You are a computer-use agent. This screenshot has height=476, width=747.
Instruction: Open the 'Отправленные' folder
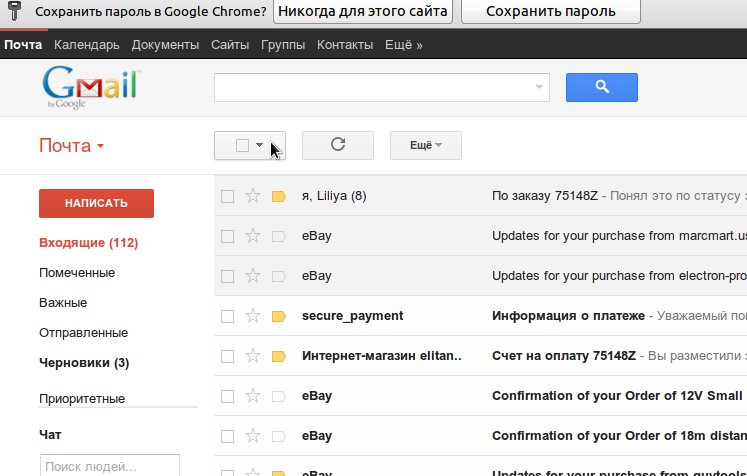tap(83, 332)
